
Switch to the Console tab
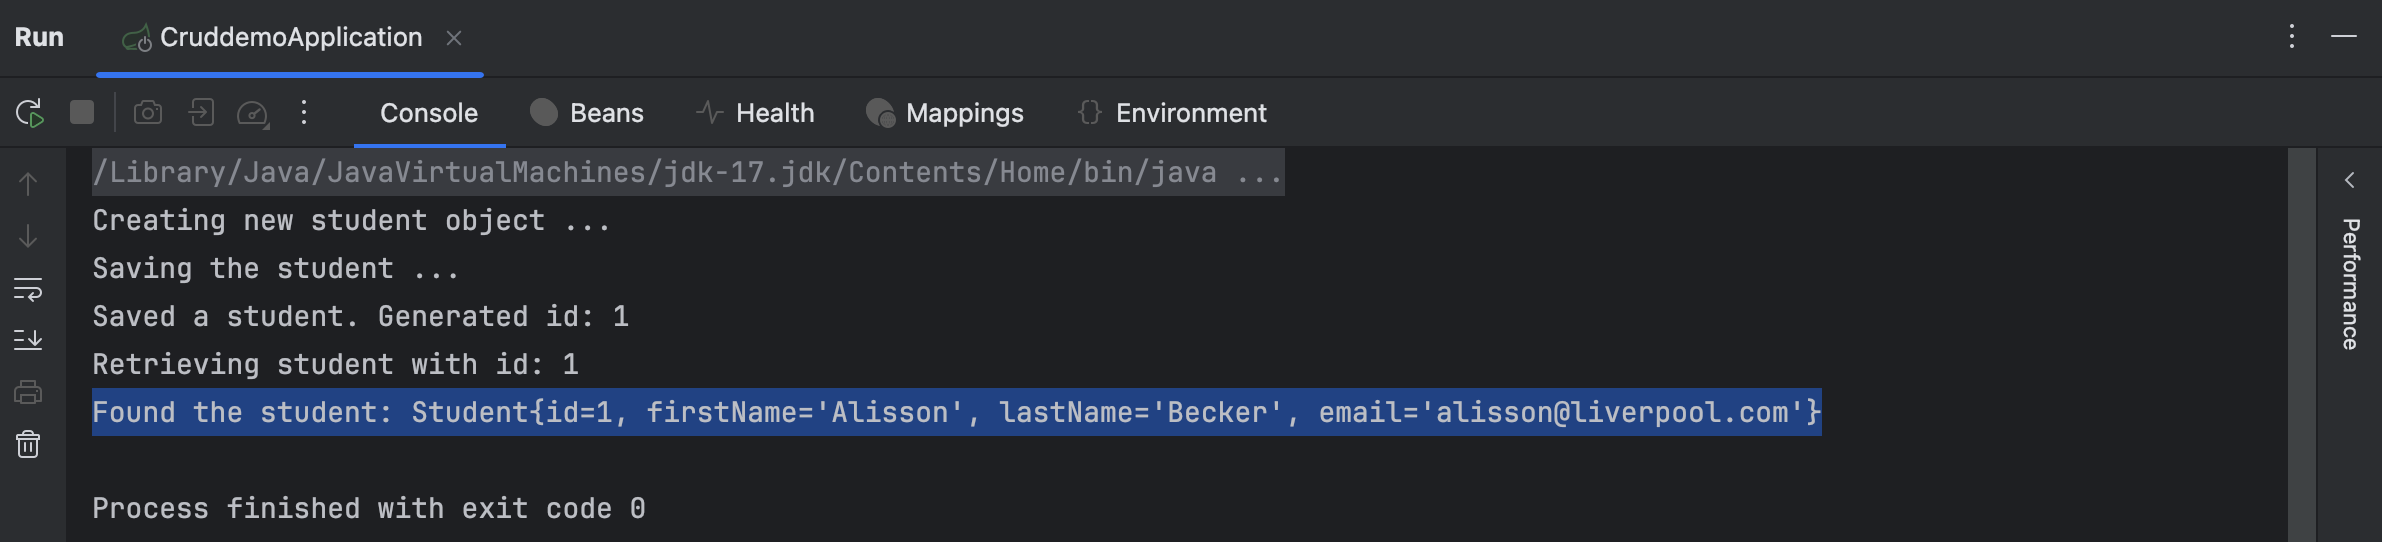point(429,113)
